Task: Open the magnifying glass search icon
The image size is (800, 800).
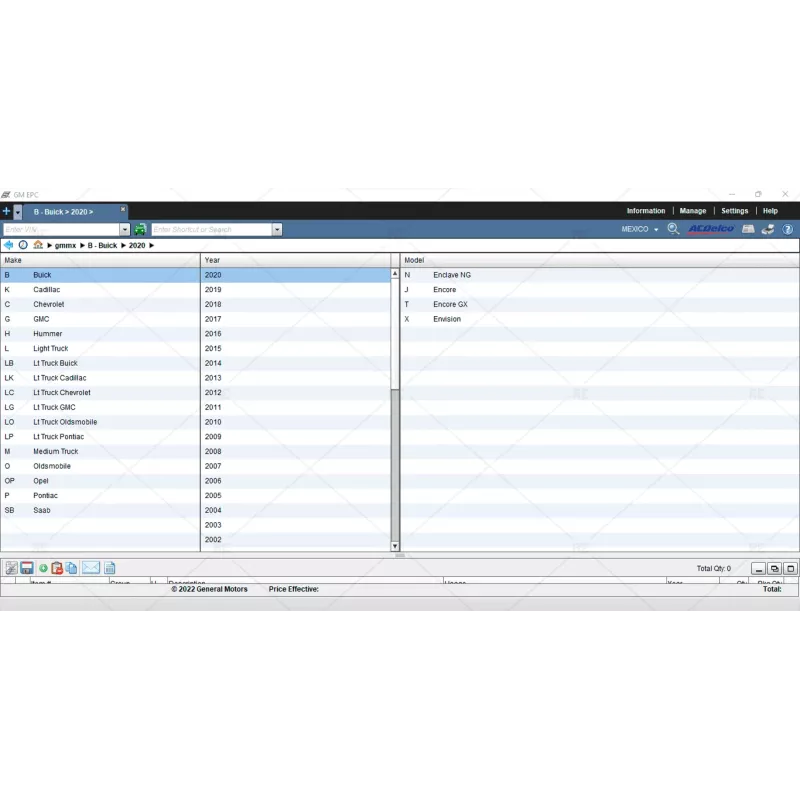Action: click(673, 229)
